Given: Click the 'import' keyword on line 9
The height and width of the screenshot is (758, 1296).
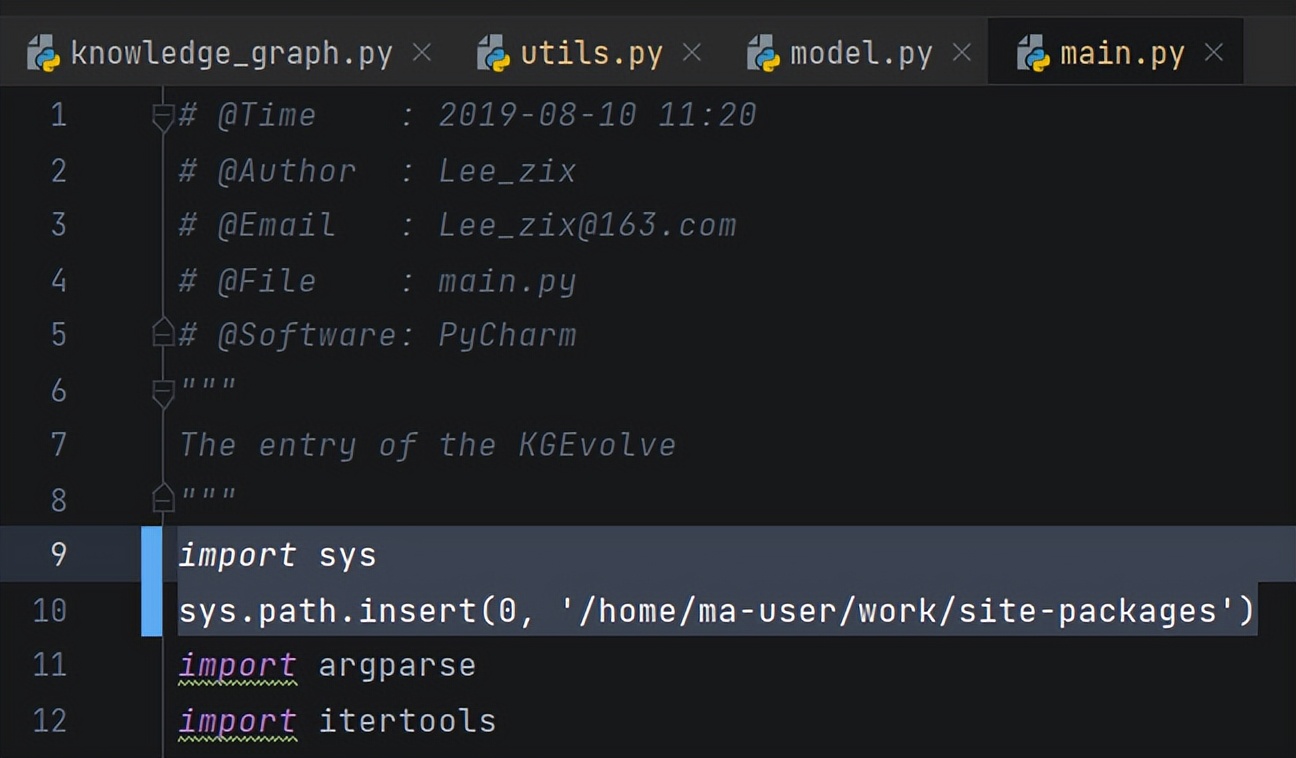Looking at the screenshot, I should click(x=237, y=555).
